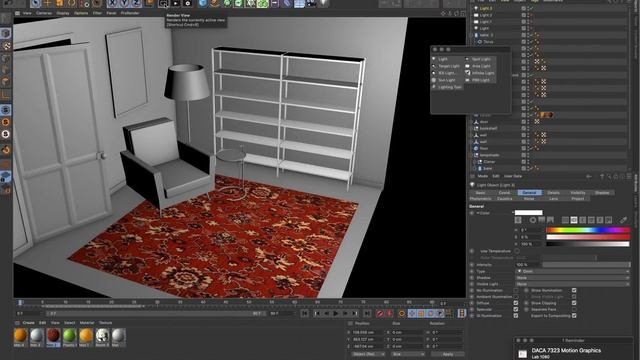Uncheck the Diffuse checkbox
640x360 pixels.
click(x=516, y=303)
